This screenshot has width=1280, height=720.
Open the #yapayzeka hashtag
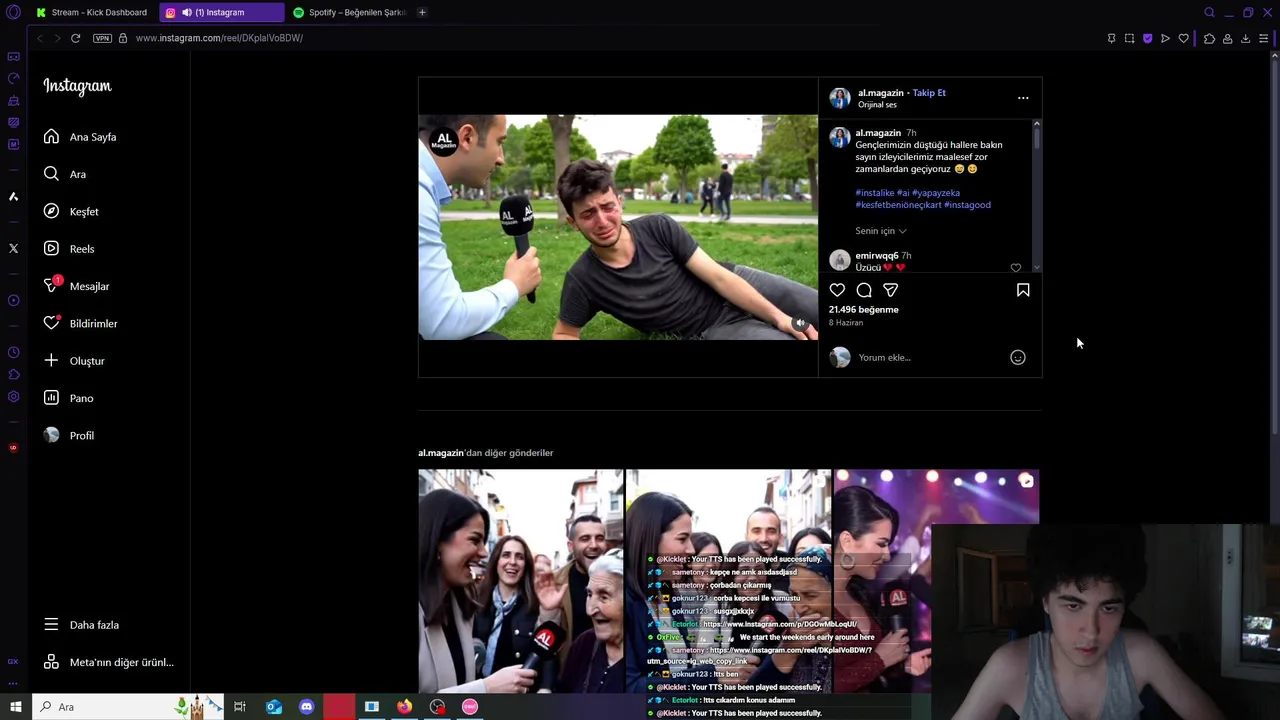click(936, 193)
